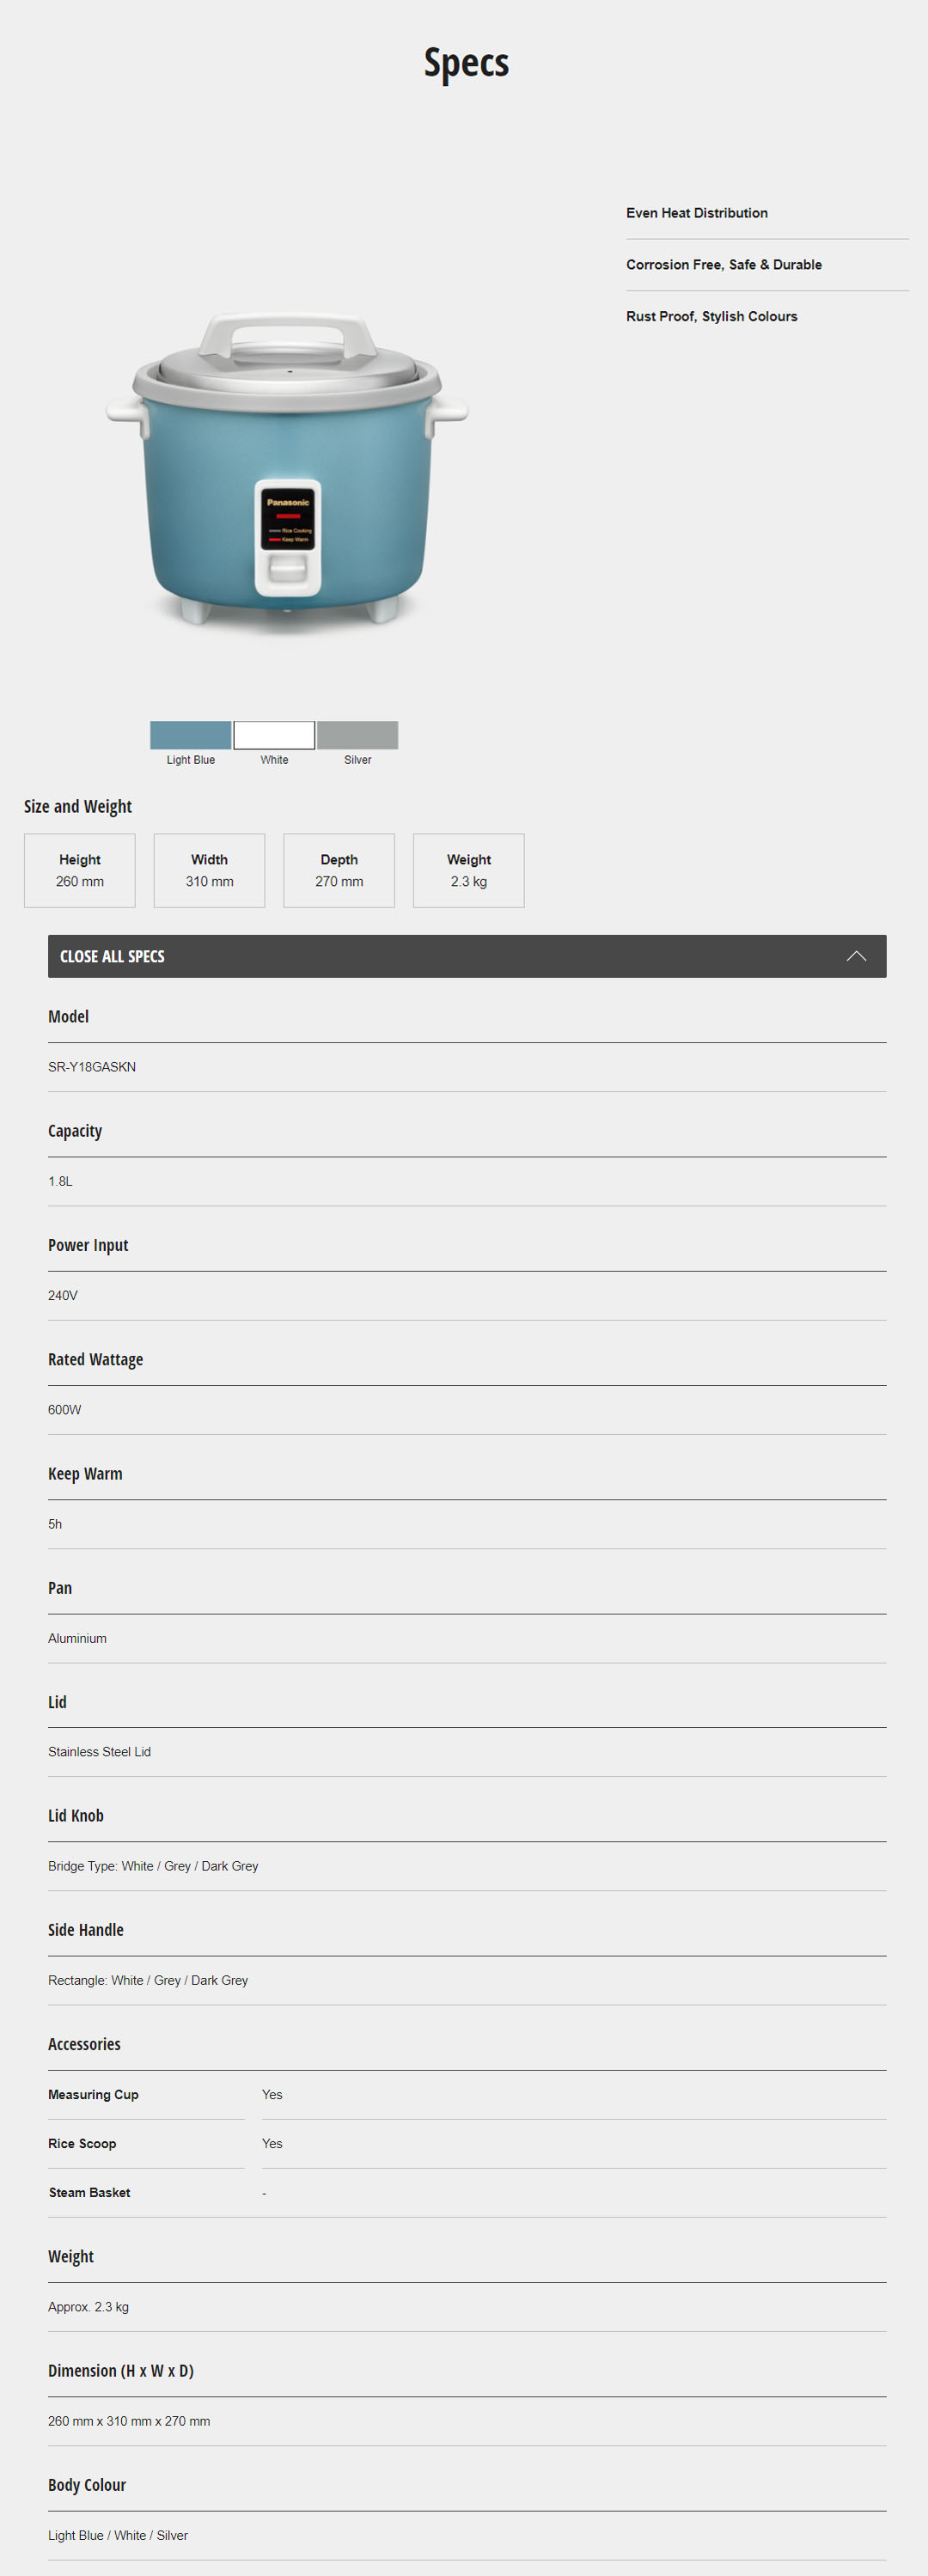928x2576 pixels.
Task: Open Corrosion Free, Safe & Durable feature
Action: point(724,265)
